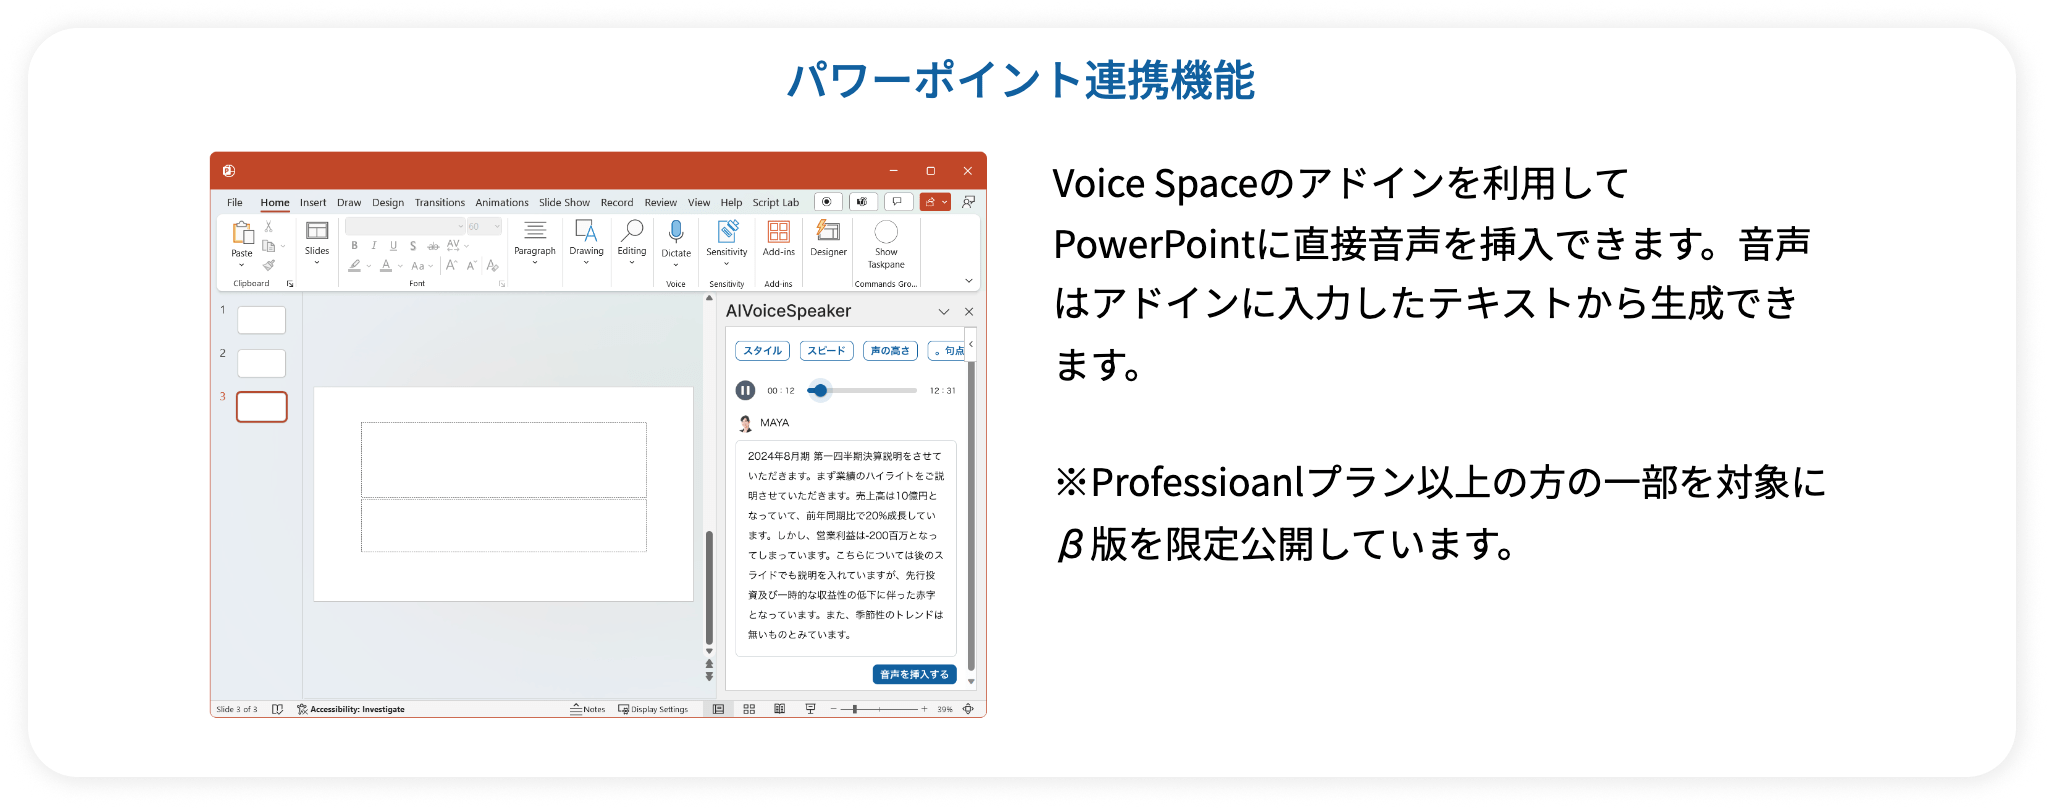Click the 声の高さ button
Image resolution: width=2048 pixels, height=809 pixels.
coord(890,351)
